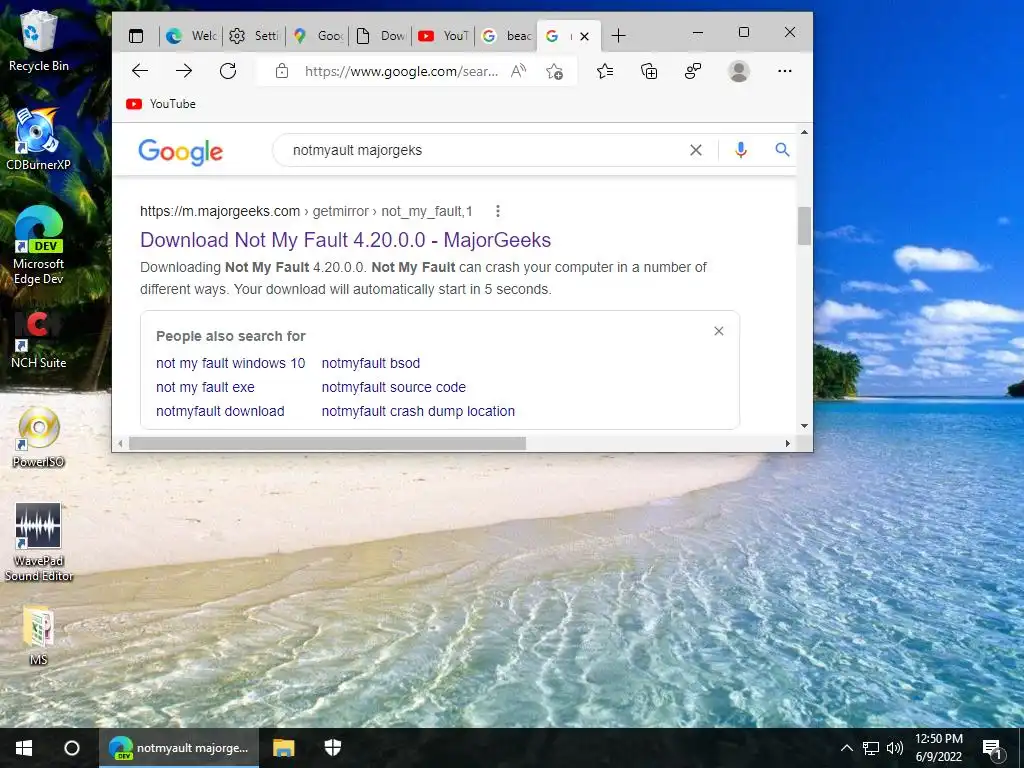The image size is (1024, 768).
Task: Search for notmyfault download
Action: (220, 411)
